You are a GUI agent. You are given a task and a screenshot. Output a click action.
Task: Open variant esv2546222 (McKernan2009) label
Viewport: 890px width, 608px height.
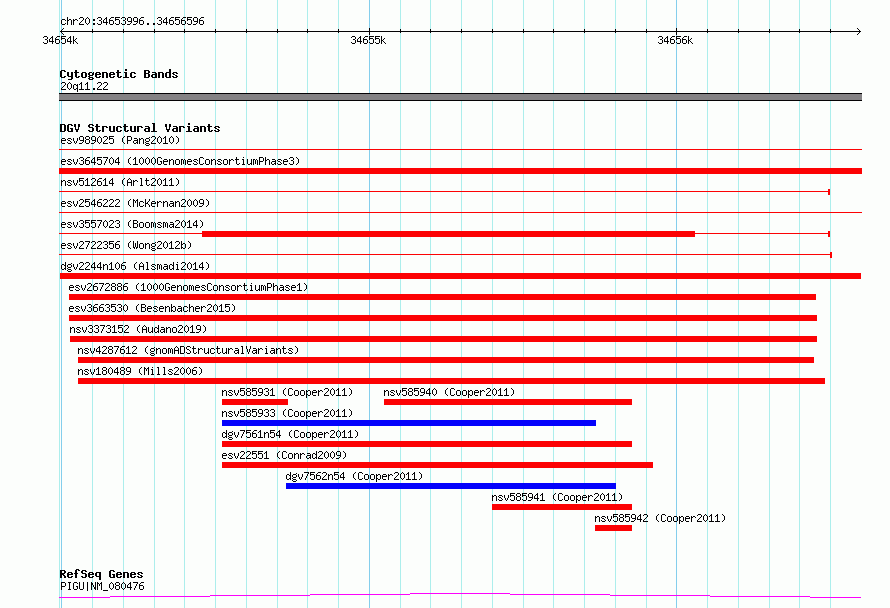(x=135, y=203)
